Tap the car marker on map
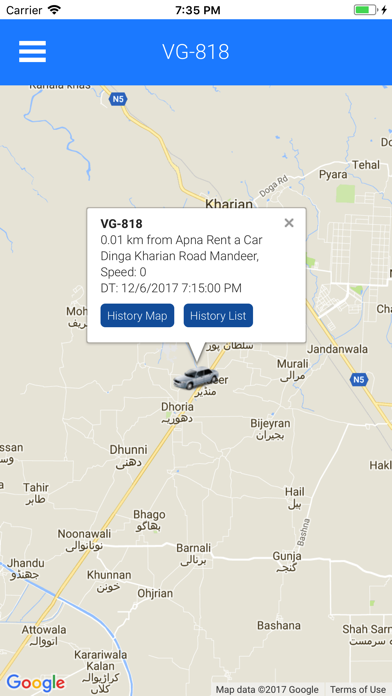Image resolution: width=392 pixels, height=696 pixels. pos(196,378)
